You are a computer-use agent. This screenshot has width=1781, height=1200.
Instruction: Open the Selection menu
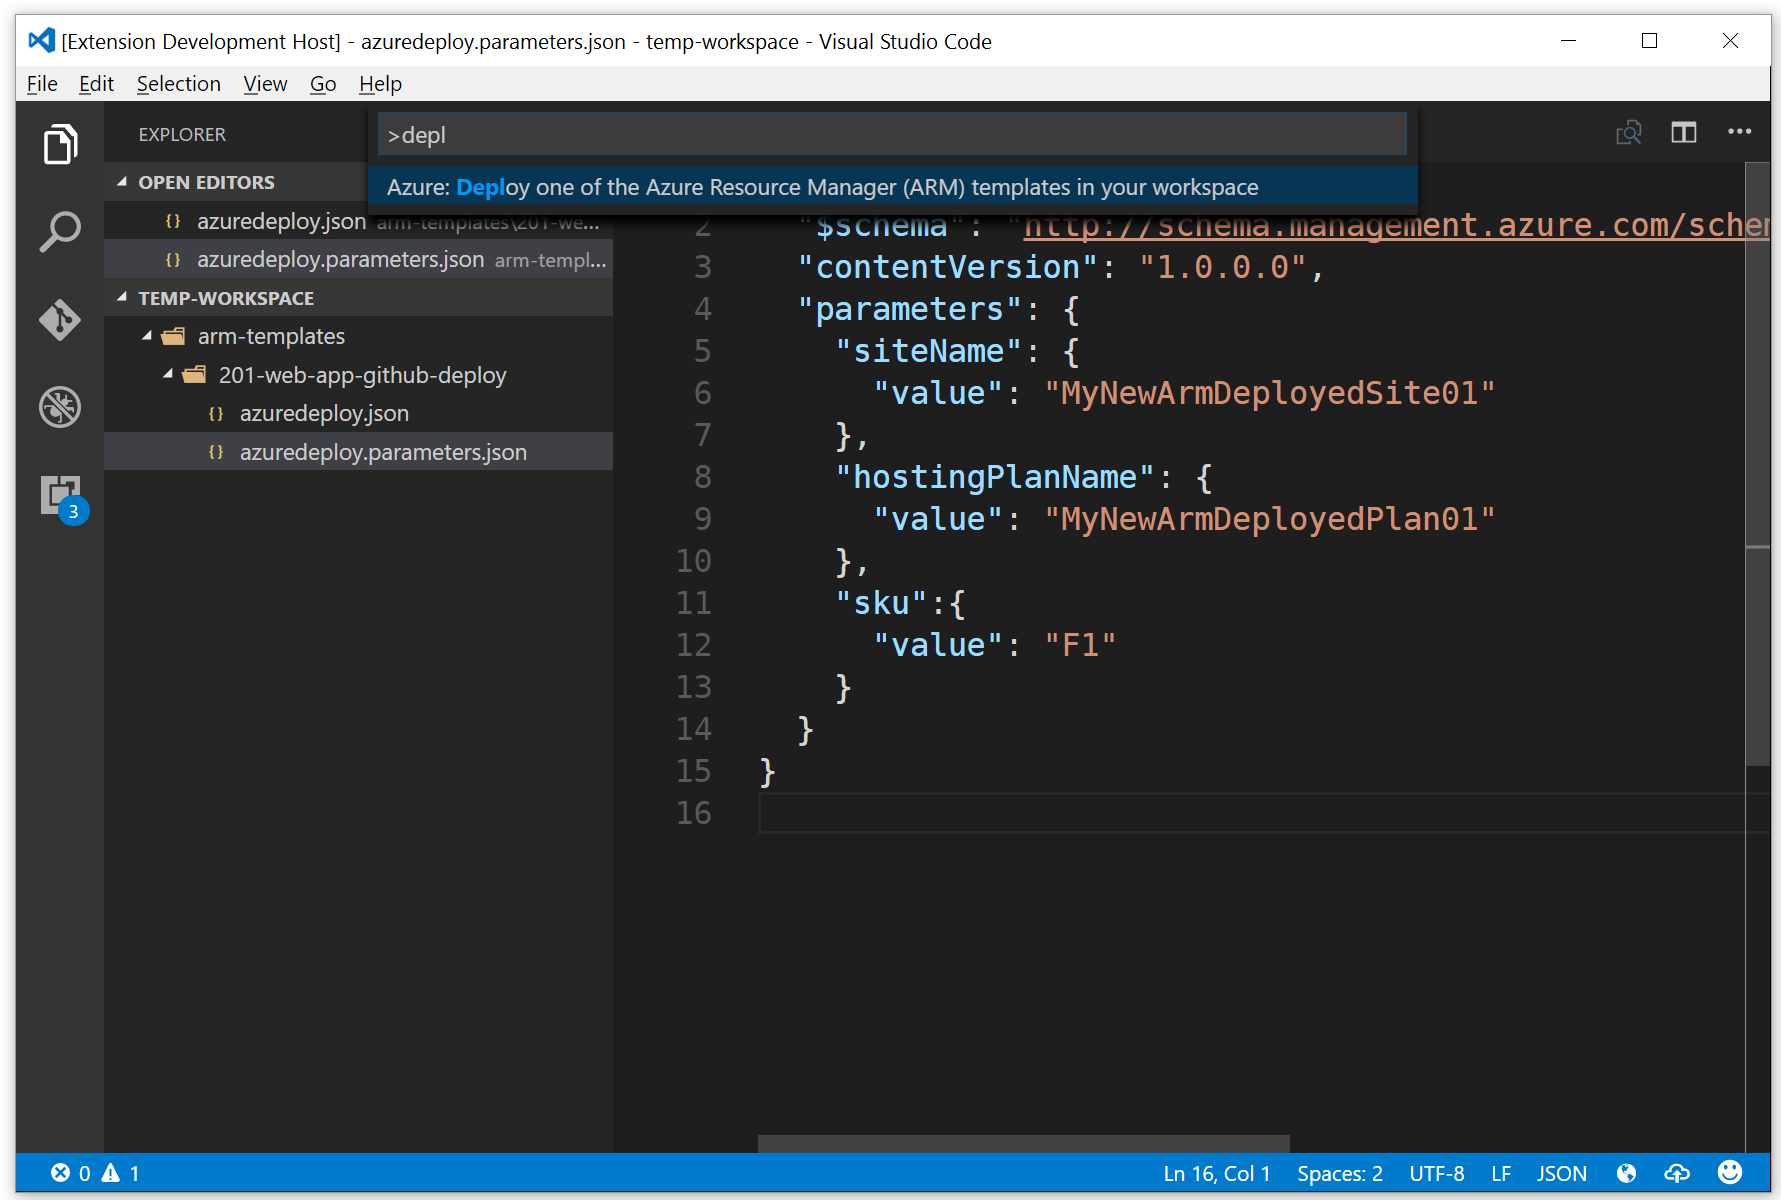178,84
